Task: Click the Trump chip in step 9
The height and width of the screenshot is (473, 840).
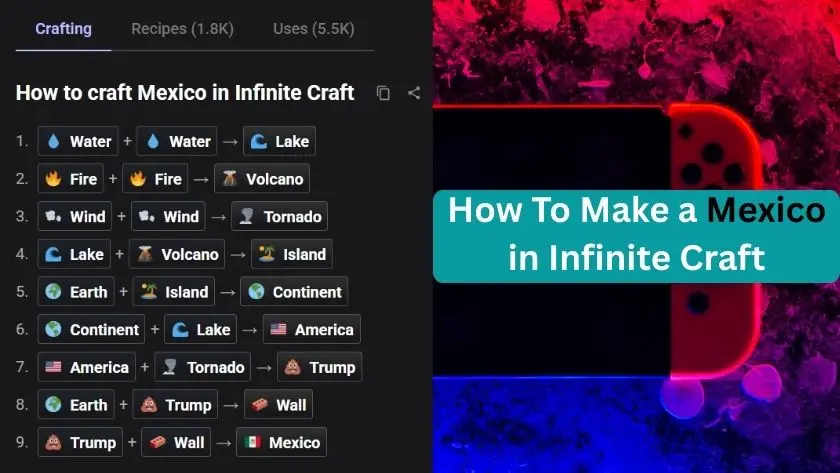Action: tap(80, 442)
